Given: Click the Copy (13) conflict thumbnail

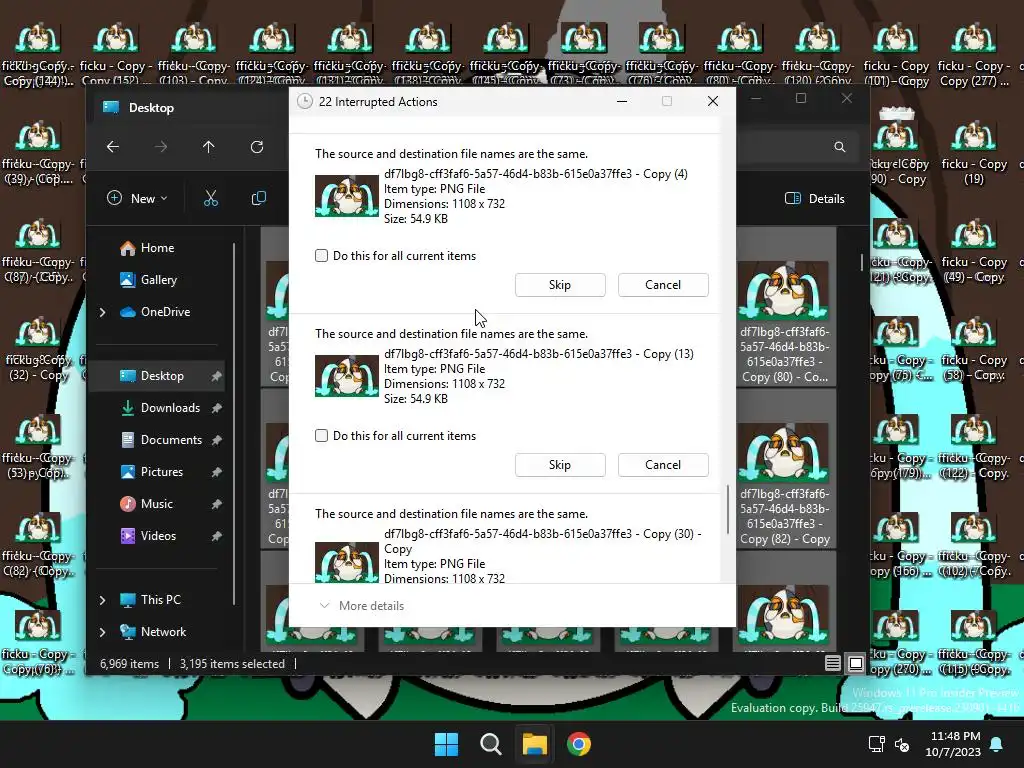Looking at the screenshot, I should tap(347, 376).
